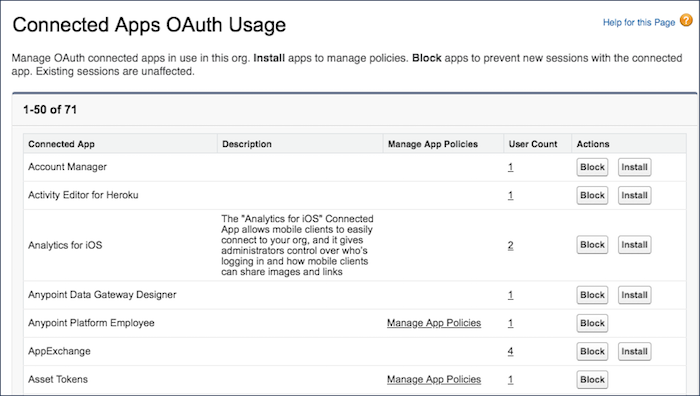700x396 pixels.
Task: Block the AppExchange app
Action: click(592, 351)
